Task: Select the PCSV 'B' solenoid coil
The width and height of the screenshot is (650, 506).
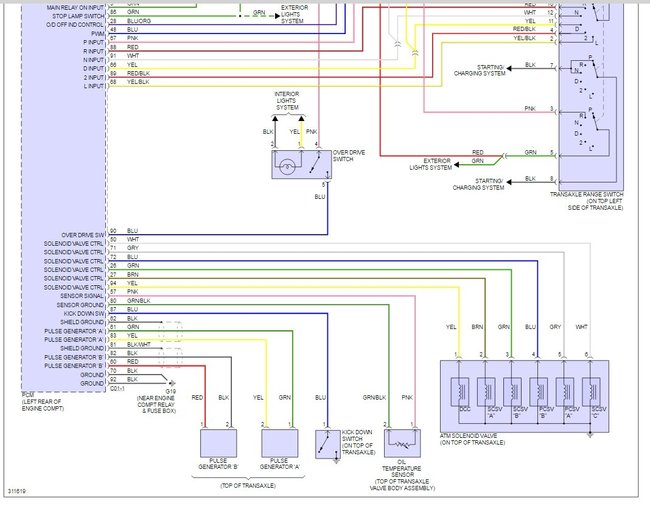Action: tap(539, 392)
